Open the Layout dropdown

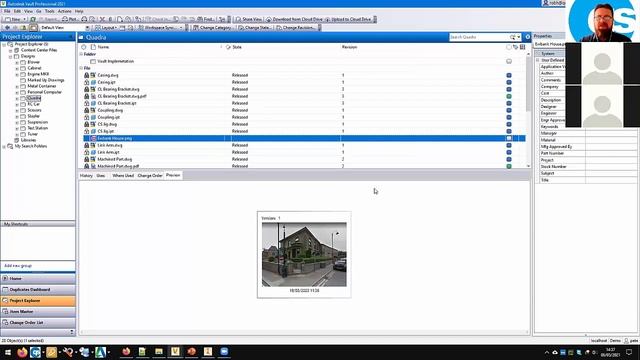click(105, 28)
